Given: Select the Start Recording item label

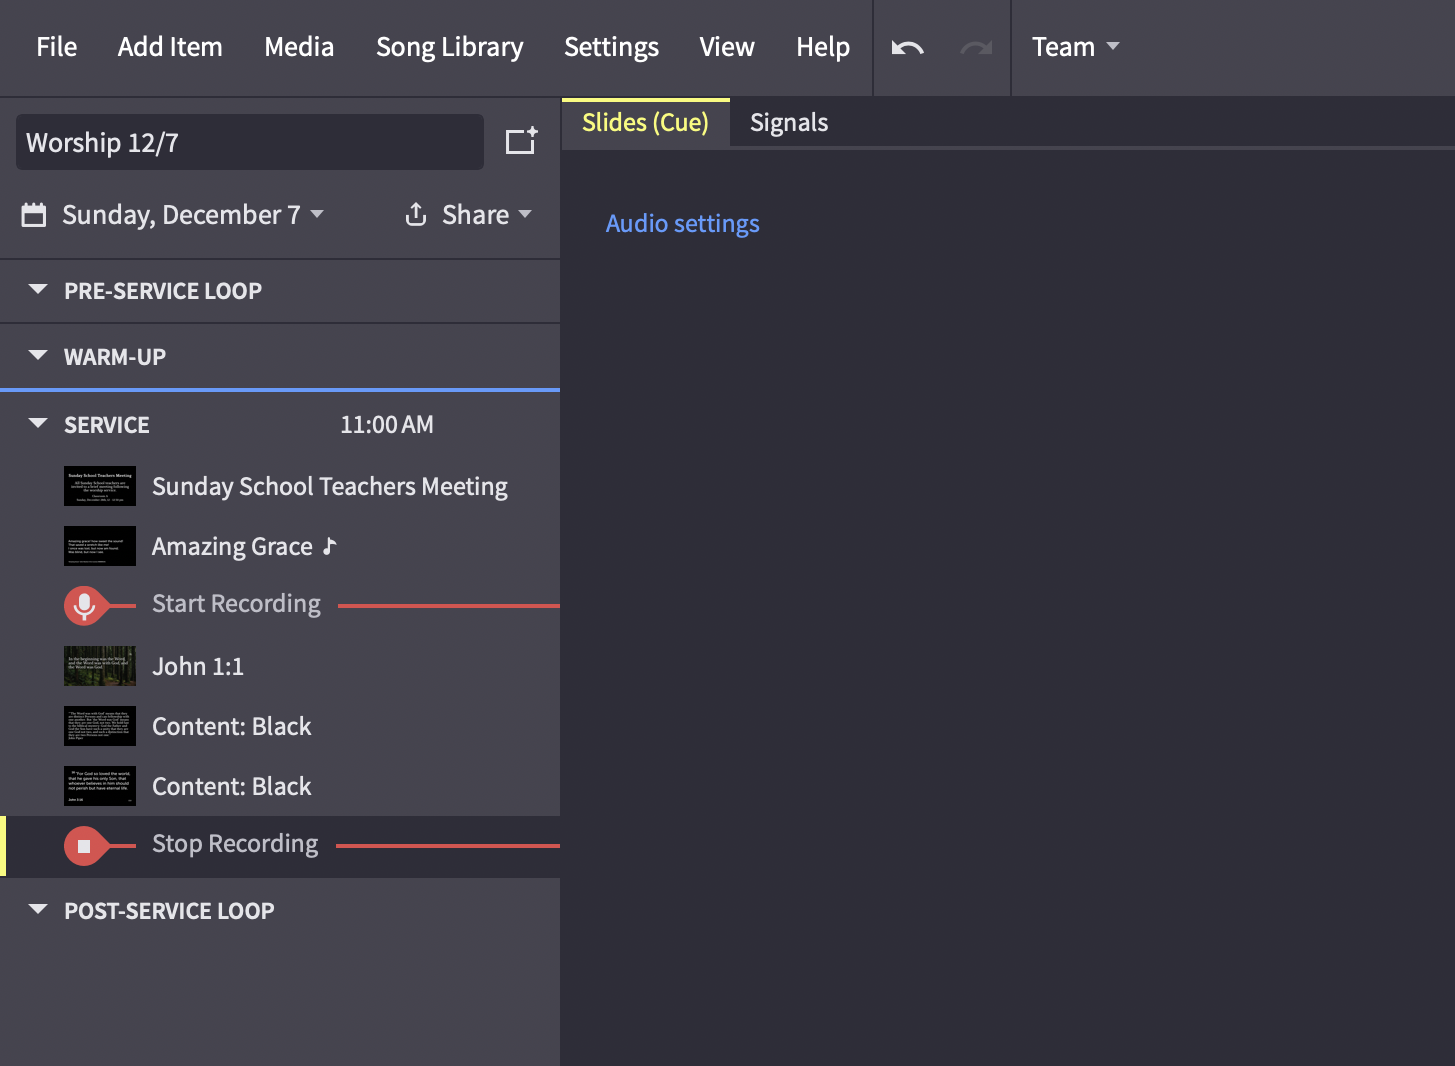Looking at the screenshot, I should tap(236, 604).
